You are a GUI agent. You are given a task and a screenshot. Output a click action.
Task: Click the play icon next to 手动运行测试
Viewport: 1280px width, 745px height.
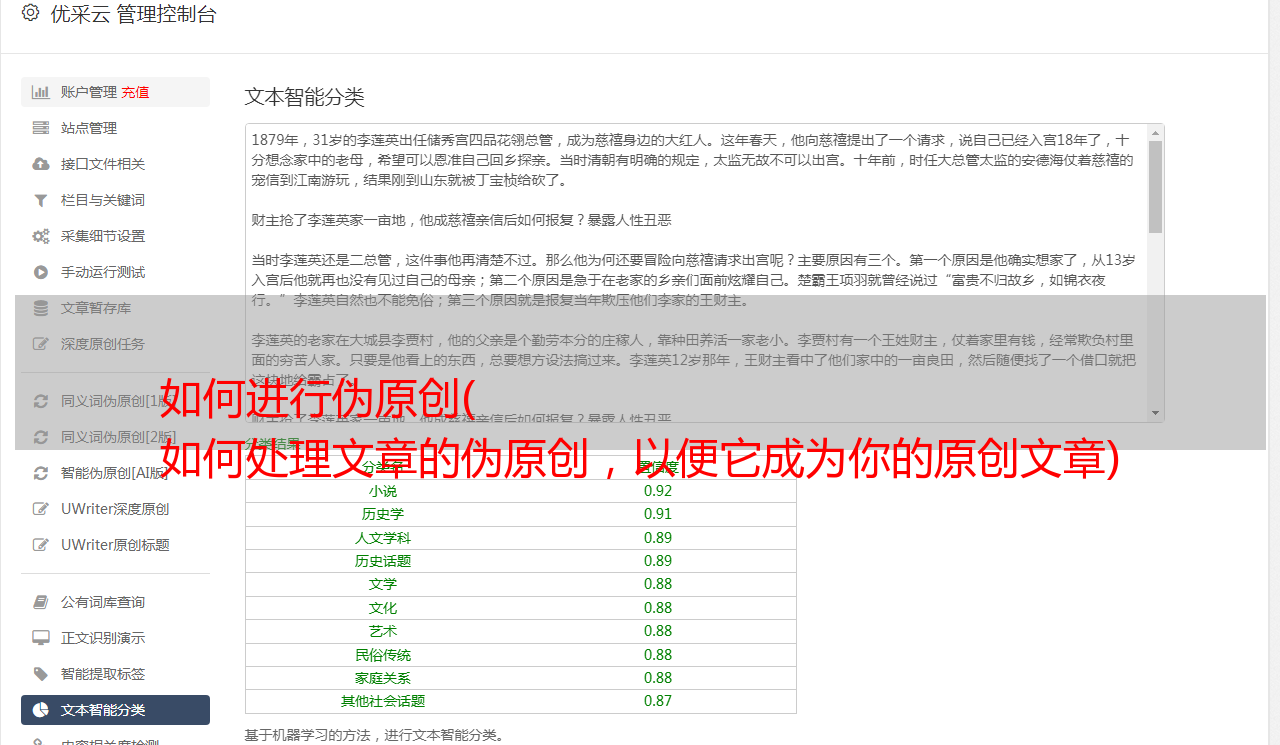40,272
